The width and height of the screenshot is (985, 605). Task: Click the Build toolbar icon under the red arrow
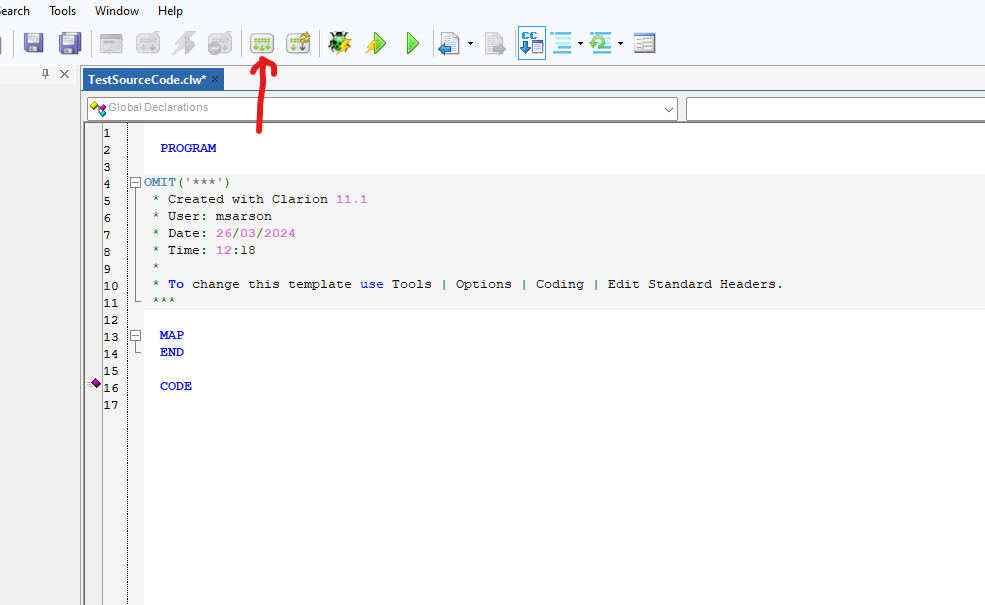point(262,43)
